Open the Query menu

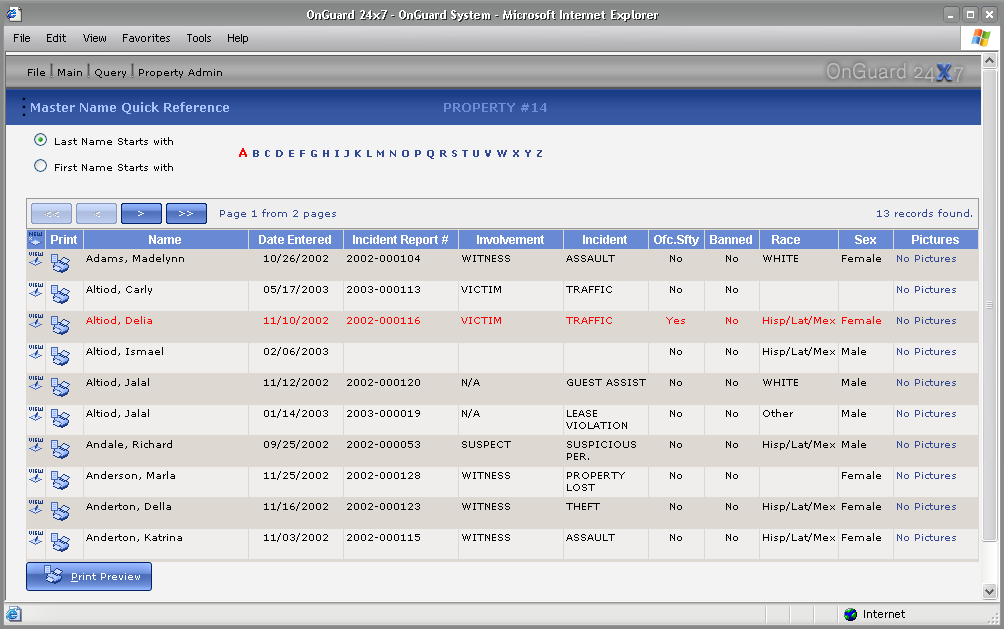click(x=110, y=72)
